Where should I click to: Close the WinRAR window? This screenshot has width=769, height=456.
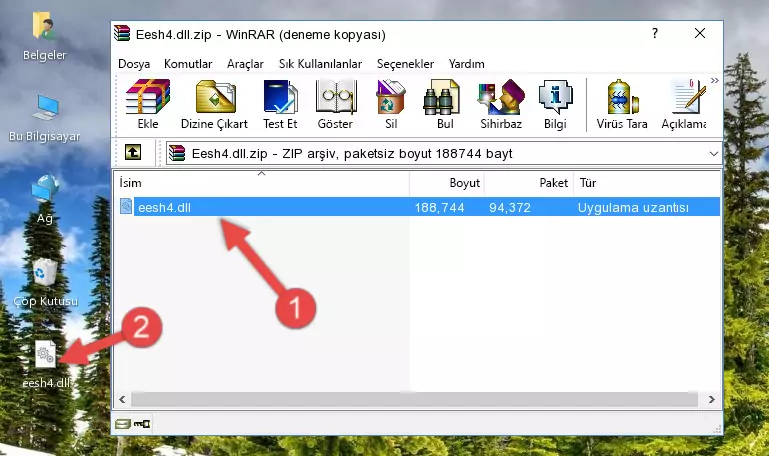700,33
